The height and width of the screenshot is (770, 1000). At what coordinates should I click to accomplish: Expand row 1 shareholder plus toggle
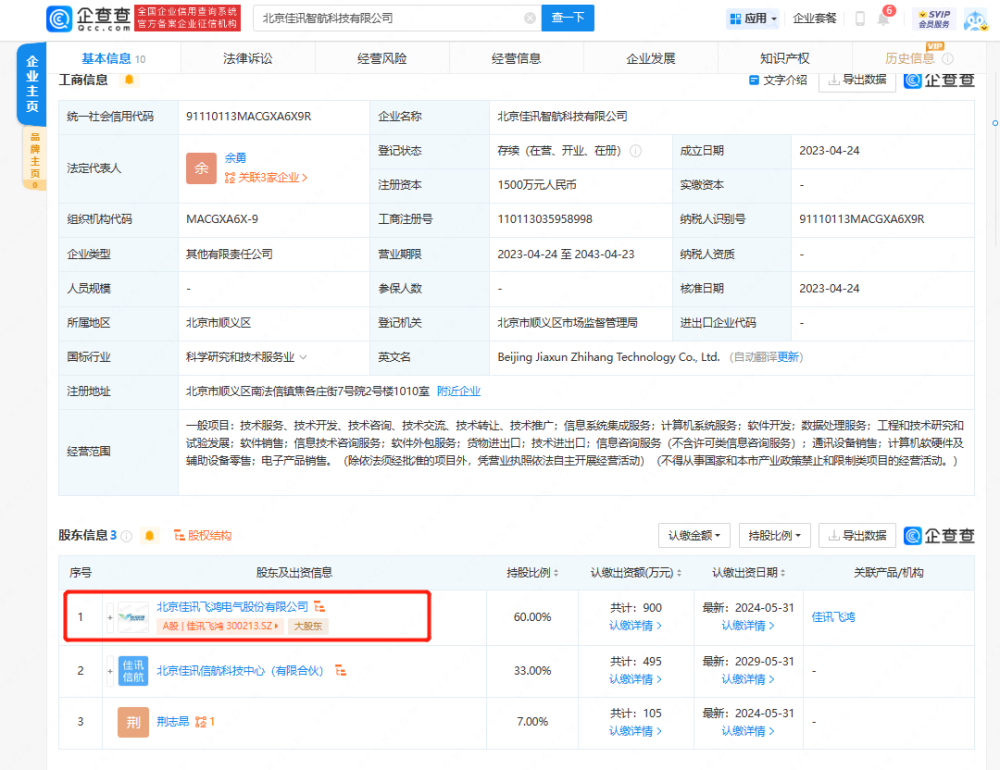click(x=110, y=617)
